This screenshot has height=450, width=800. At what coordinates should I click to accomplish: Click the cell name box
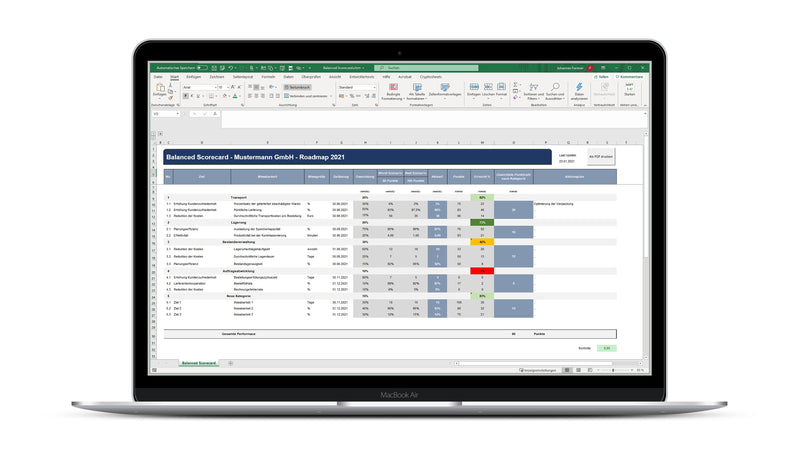click(x=166, y=114)
